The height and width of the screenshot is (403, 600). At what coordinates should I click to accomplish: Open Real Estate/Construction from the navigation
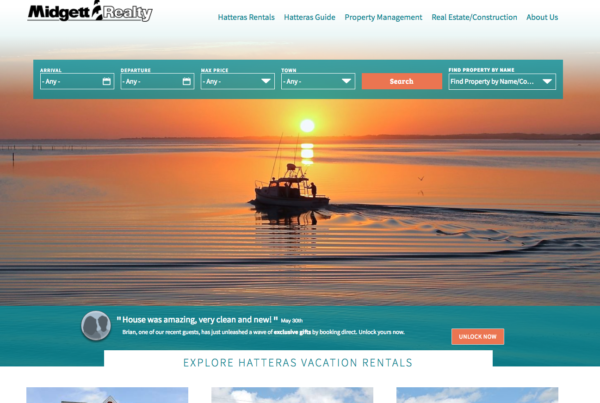click(x=474, y=17)
